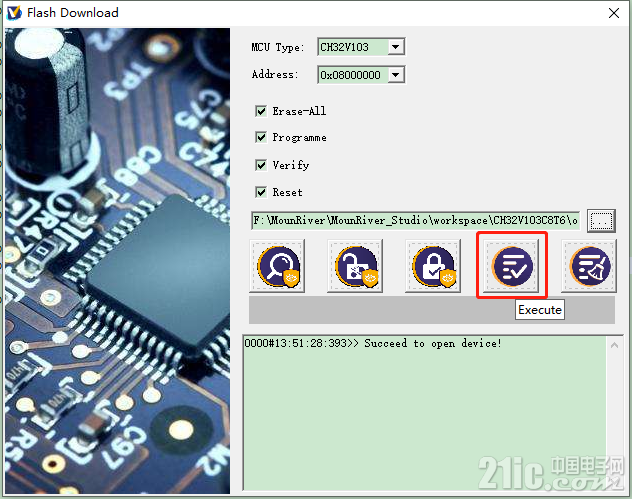Toggle the Programme checkbox
This screenshot has height=499, width=632.
tap(261, 137)
